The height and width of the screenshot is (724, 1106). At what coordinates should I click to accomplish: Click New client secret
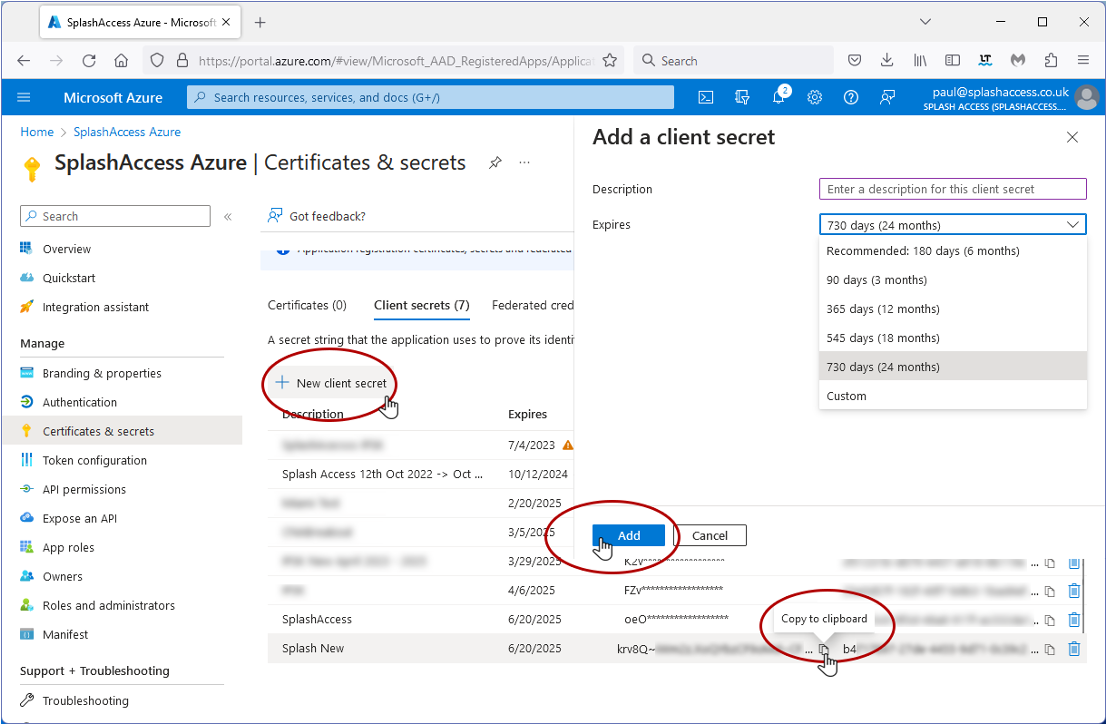point(331,383)
